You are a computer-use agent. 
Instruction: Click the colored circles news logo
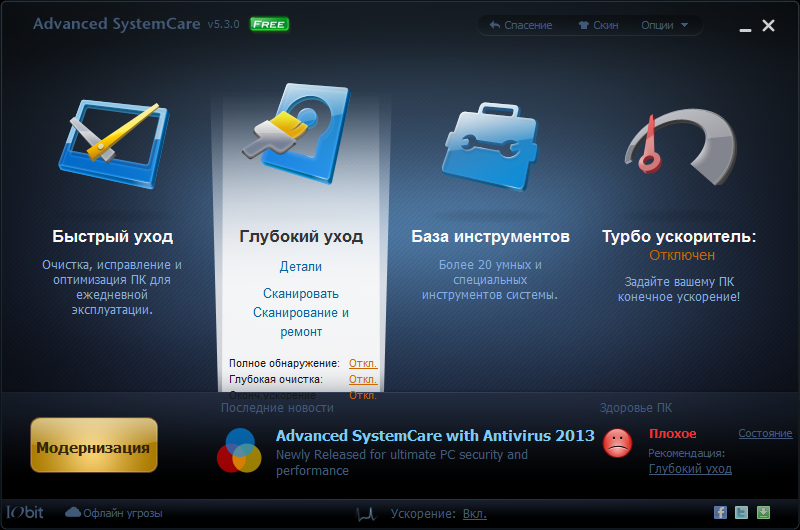click(239, 450)
